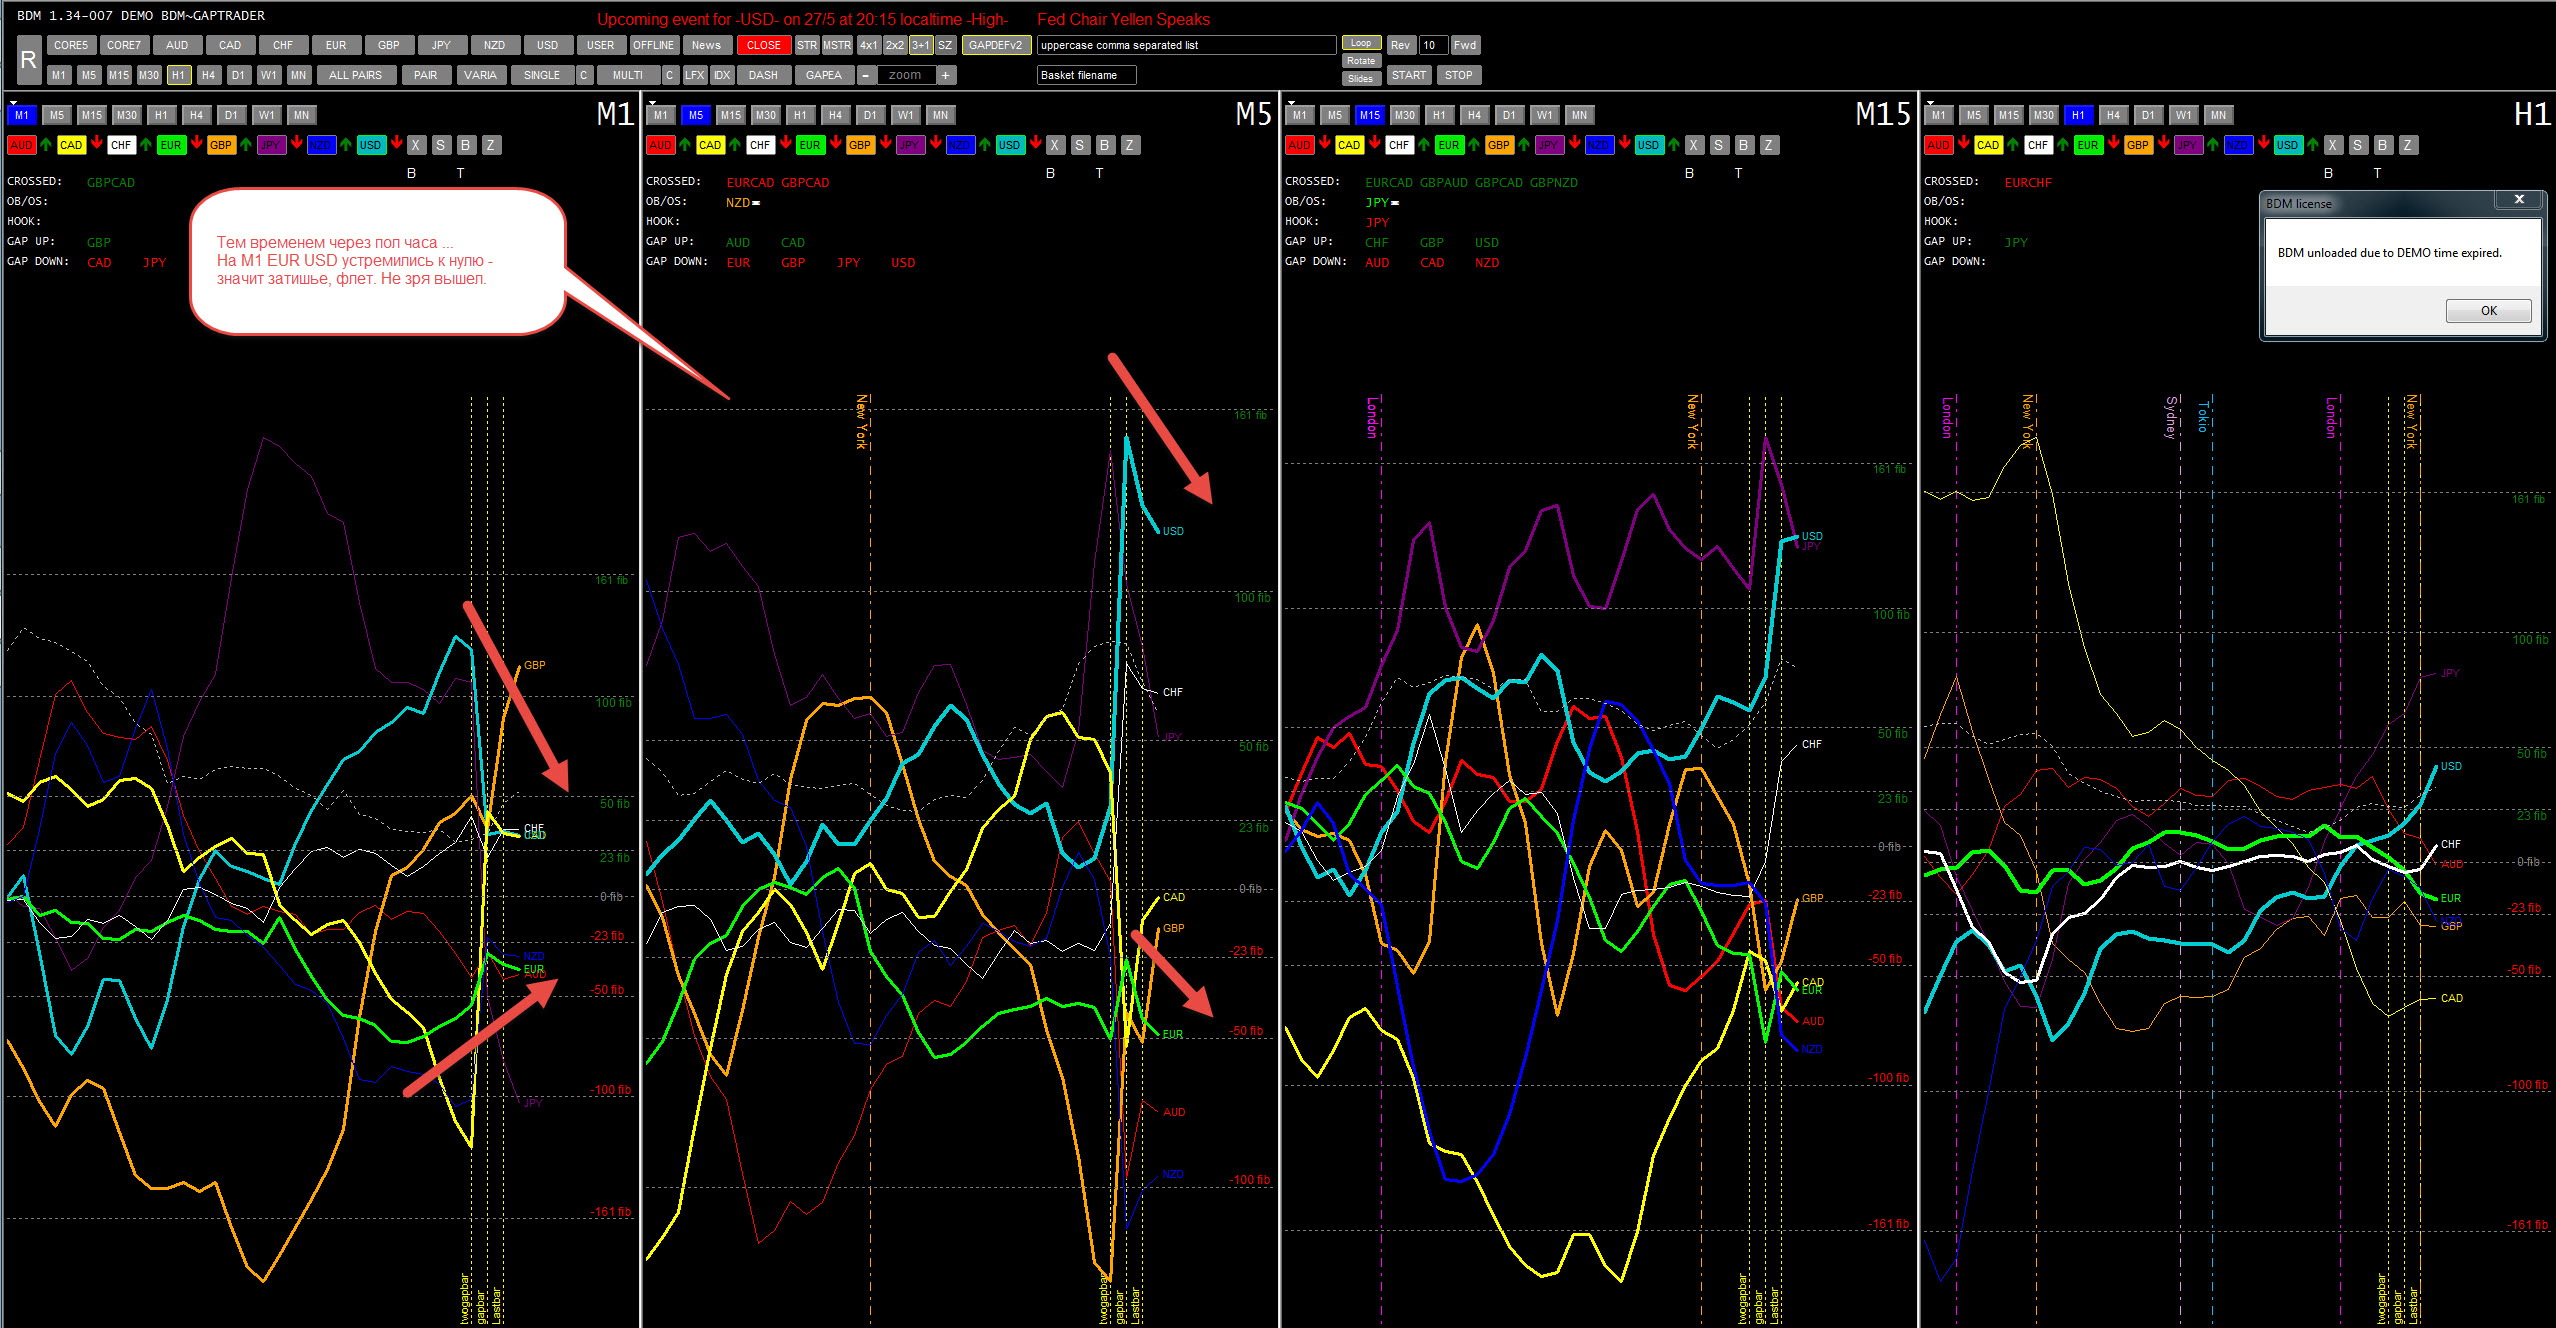Image resolution: width=2556 pixels, height=1328 pixels.
Task: Click the red down arrow beside GBP in H1 panel
Action: click(2164, 144)
